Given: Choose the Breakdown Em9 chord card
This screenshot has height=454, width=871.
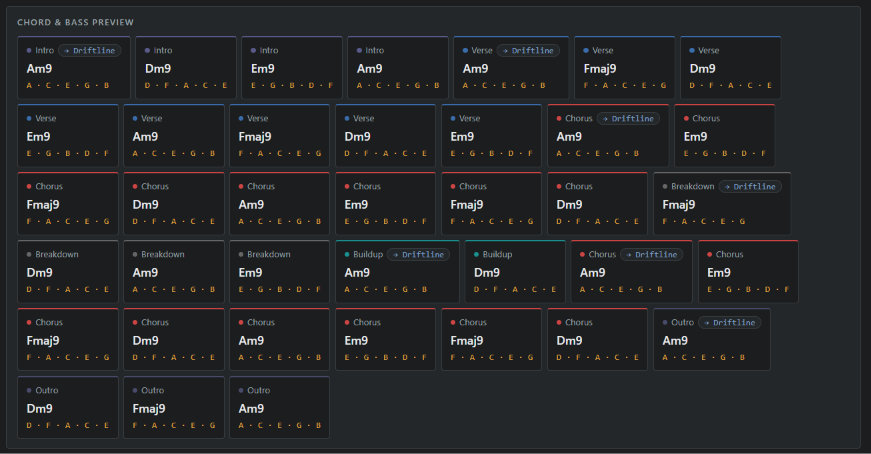Looking at the screenshot, I should pos(279,272).
